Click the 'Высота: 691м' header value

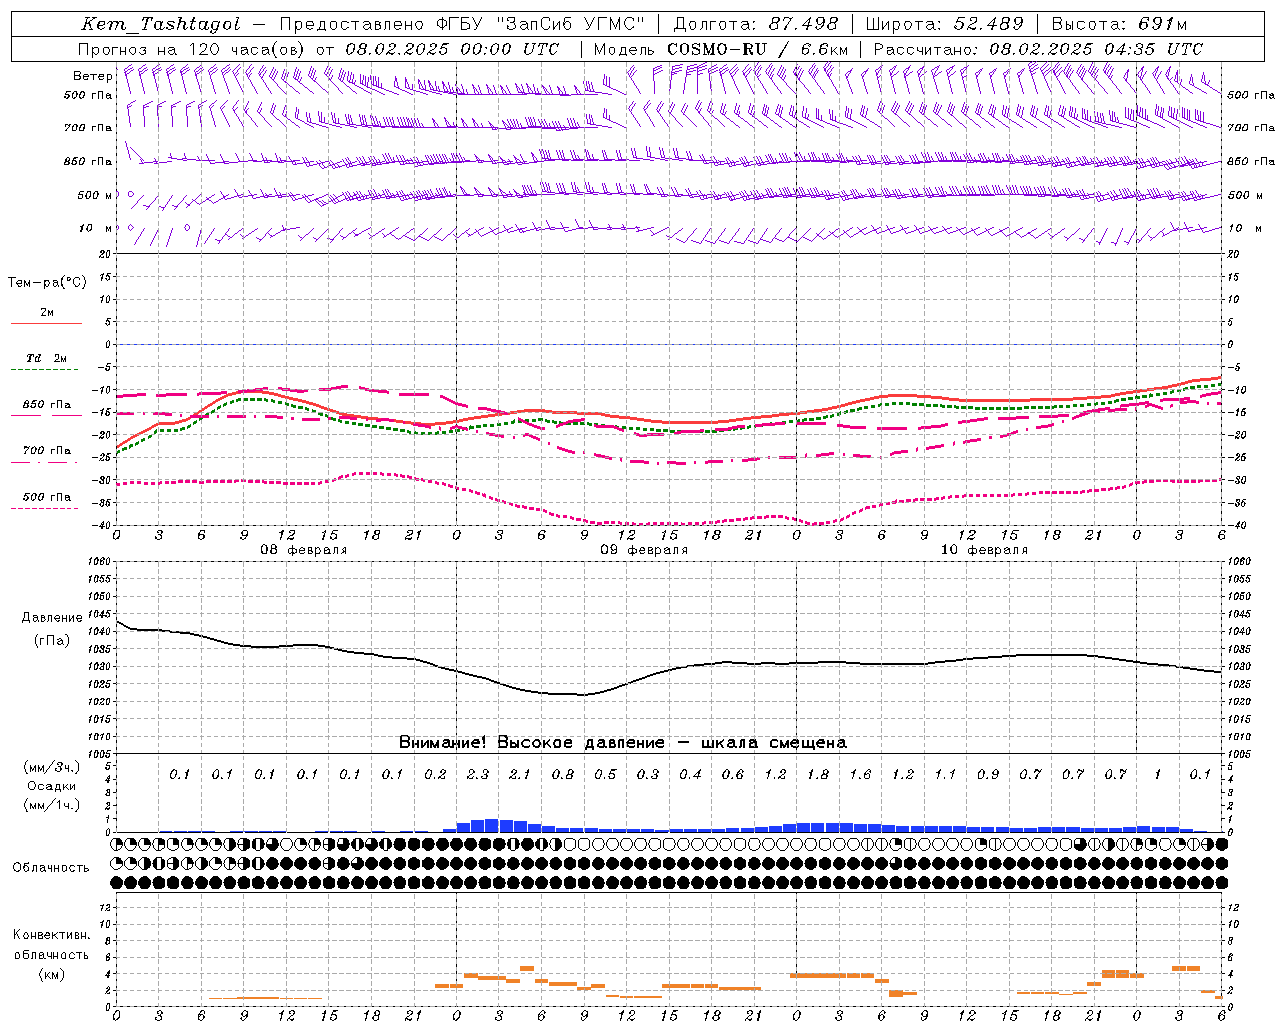point(1119,24)
